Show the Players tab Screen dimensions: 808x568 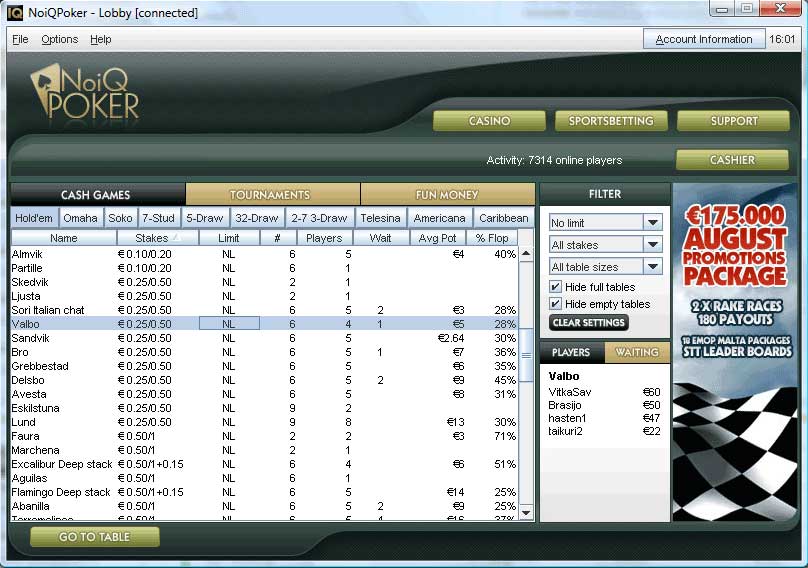click(571, 352)
